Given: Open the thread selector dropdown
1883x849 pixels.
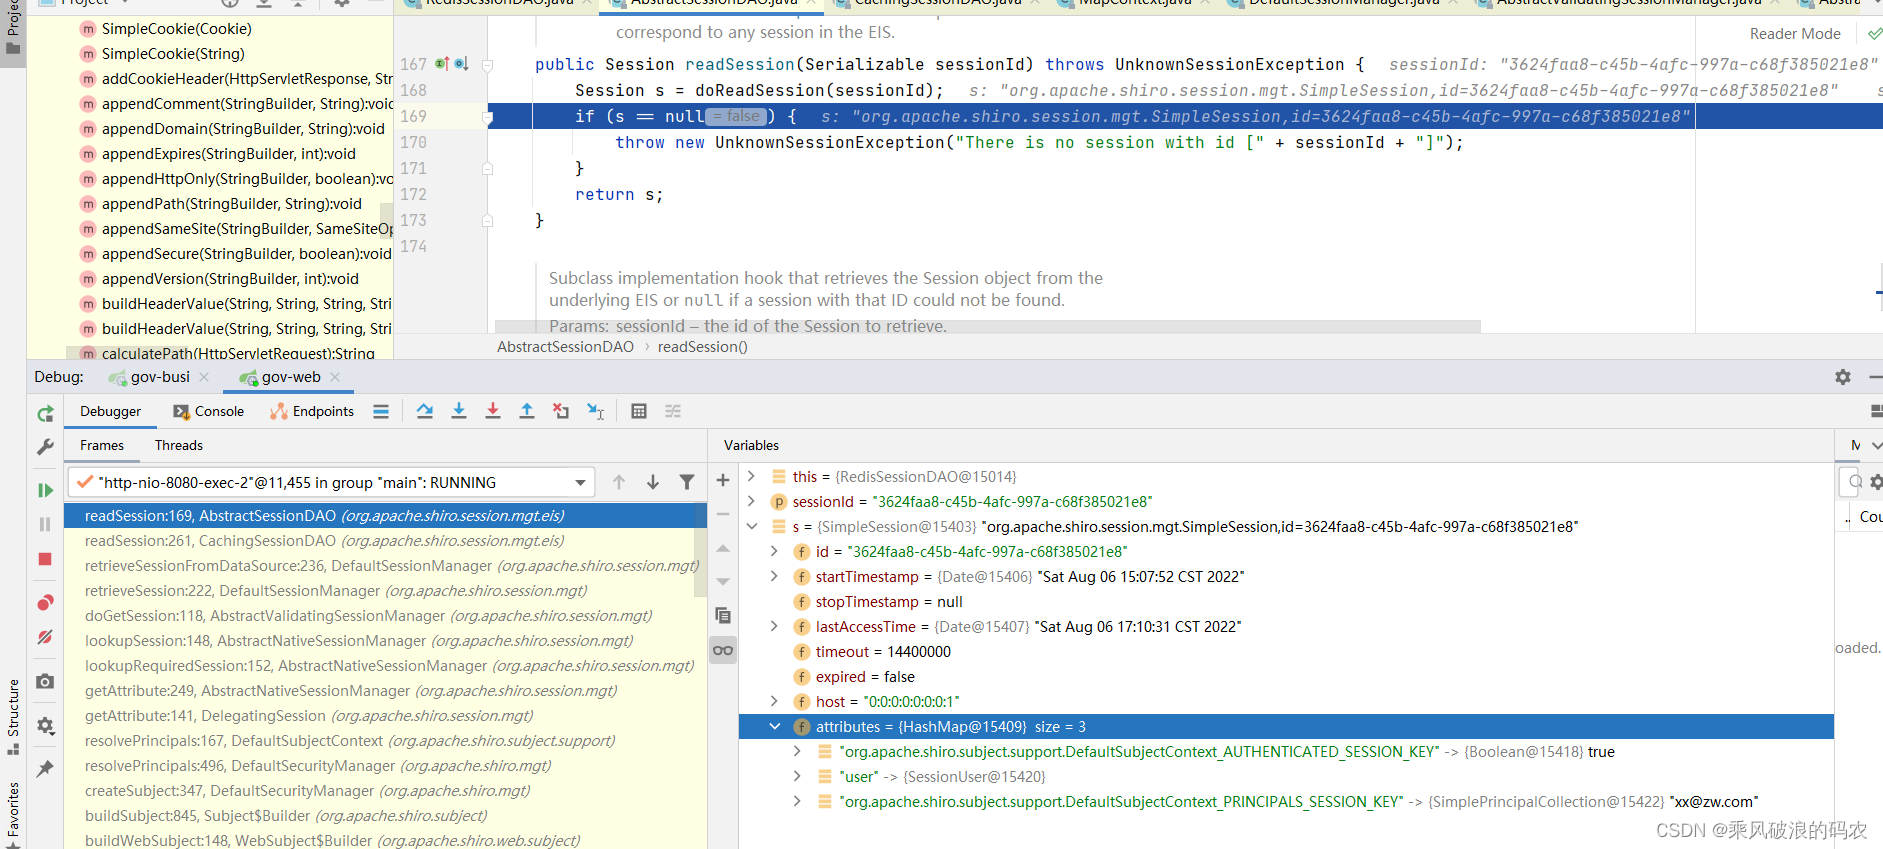Looking at the screenshot, I should [x=580, y=483].
